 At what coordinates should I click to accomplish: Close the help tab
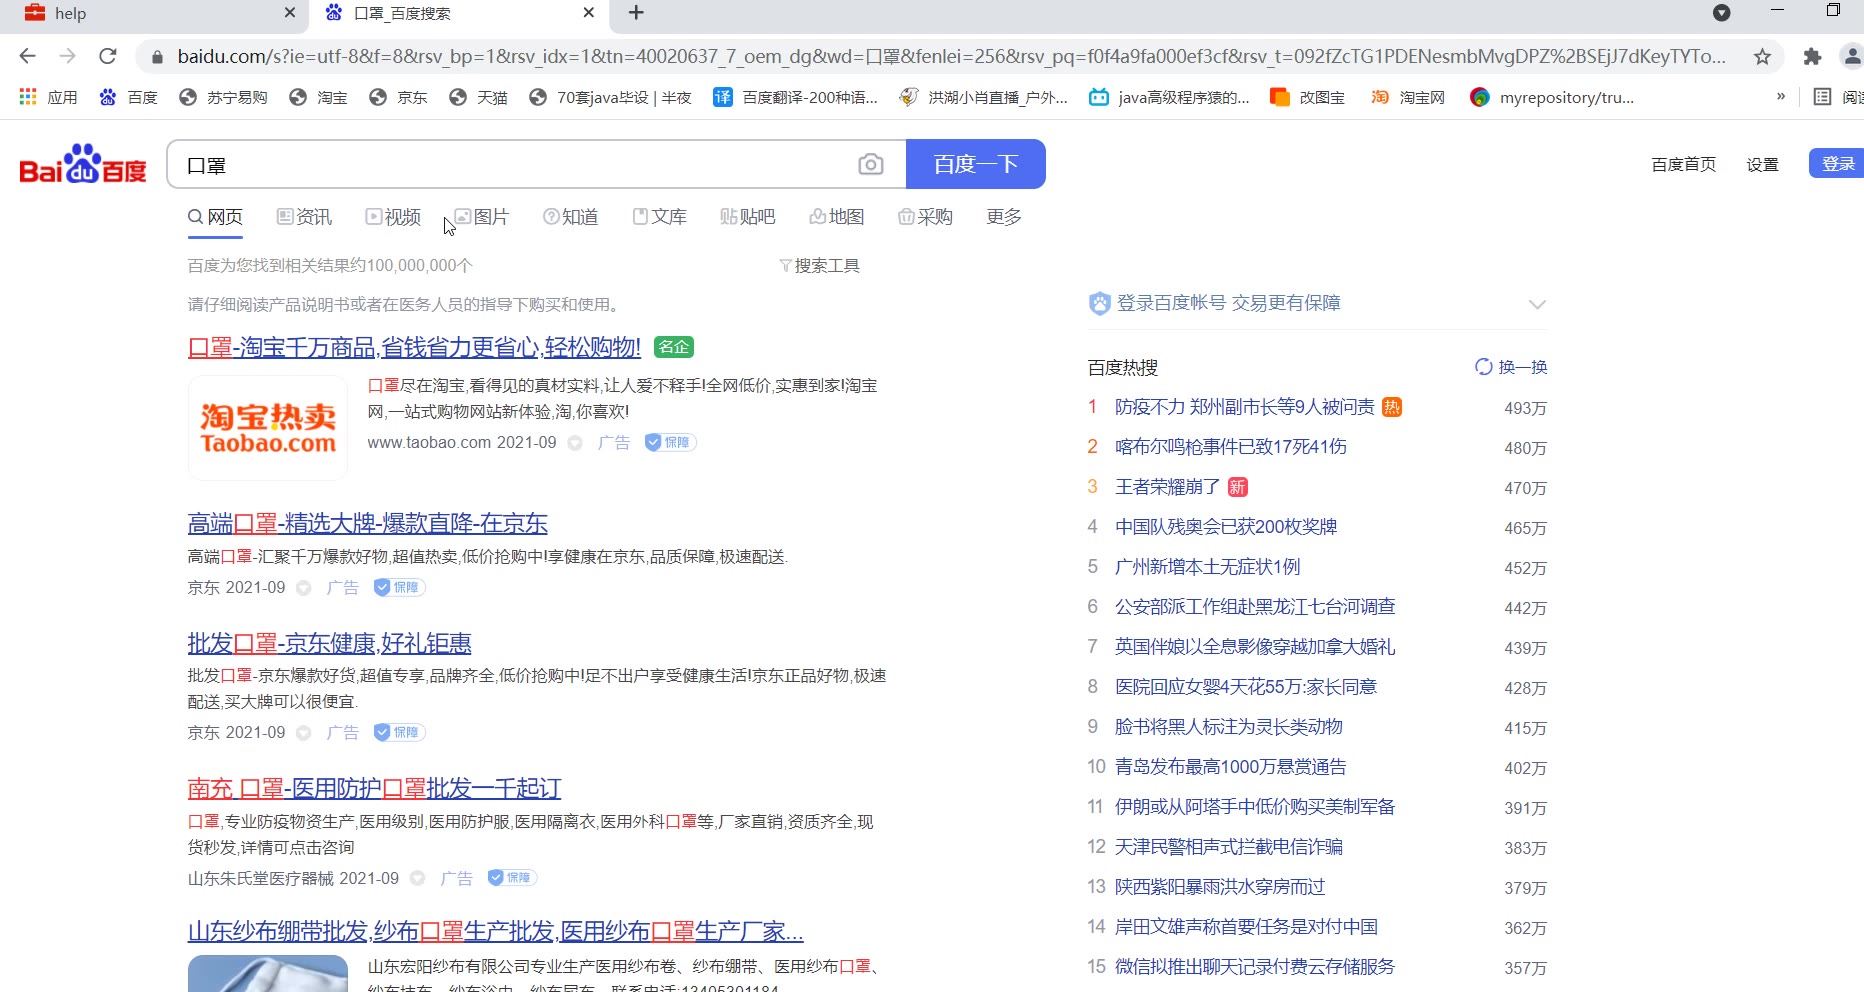(290, 13)
